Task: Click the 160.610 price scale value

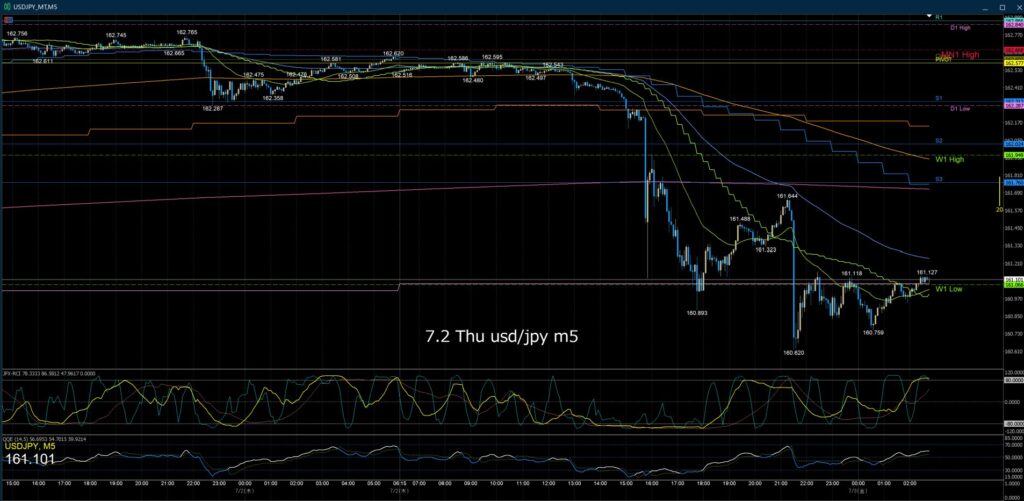Action: pyautogui.click(x=1014, y=351)
